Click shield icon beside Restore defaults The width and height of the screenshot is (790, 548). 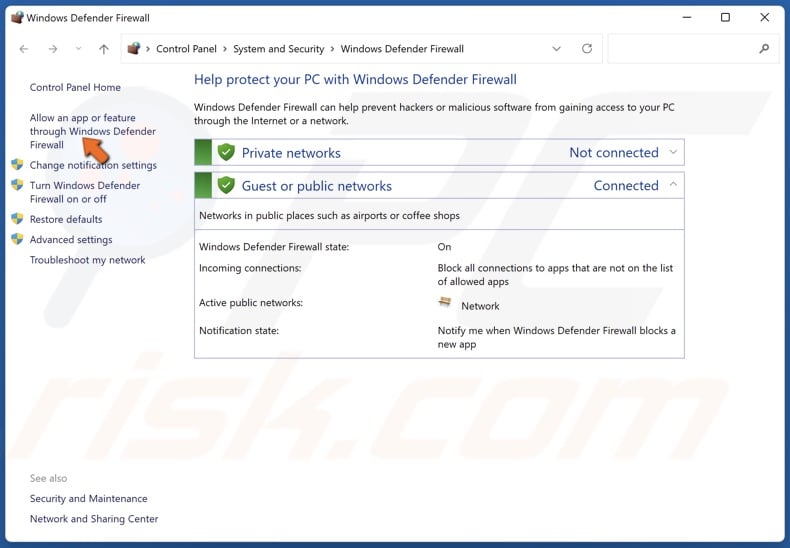tap(17, 219)
